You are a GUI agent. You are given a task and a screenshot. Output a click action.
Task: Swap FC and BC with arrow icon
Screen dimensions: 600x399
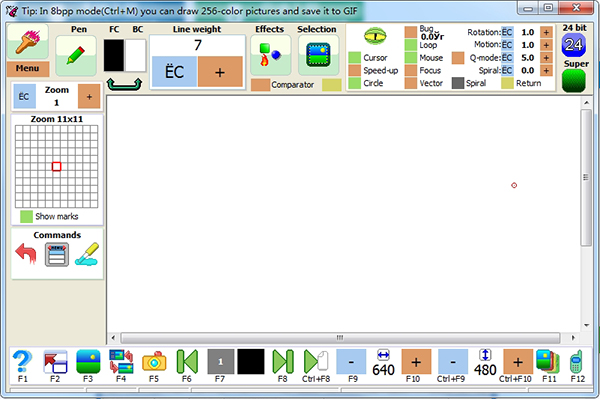pos(124,84)
